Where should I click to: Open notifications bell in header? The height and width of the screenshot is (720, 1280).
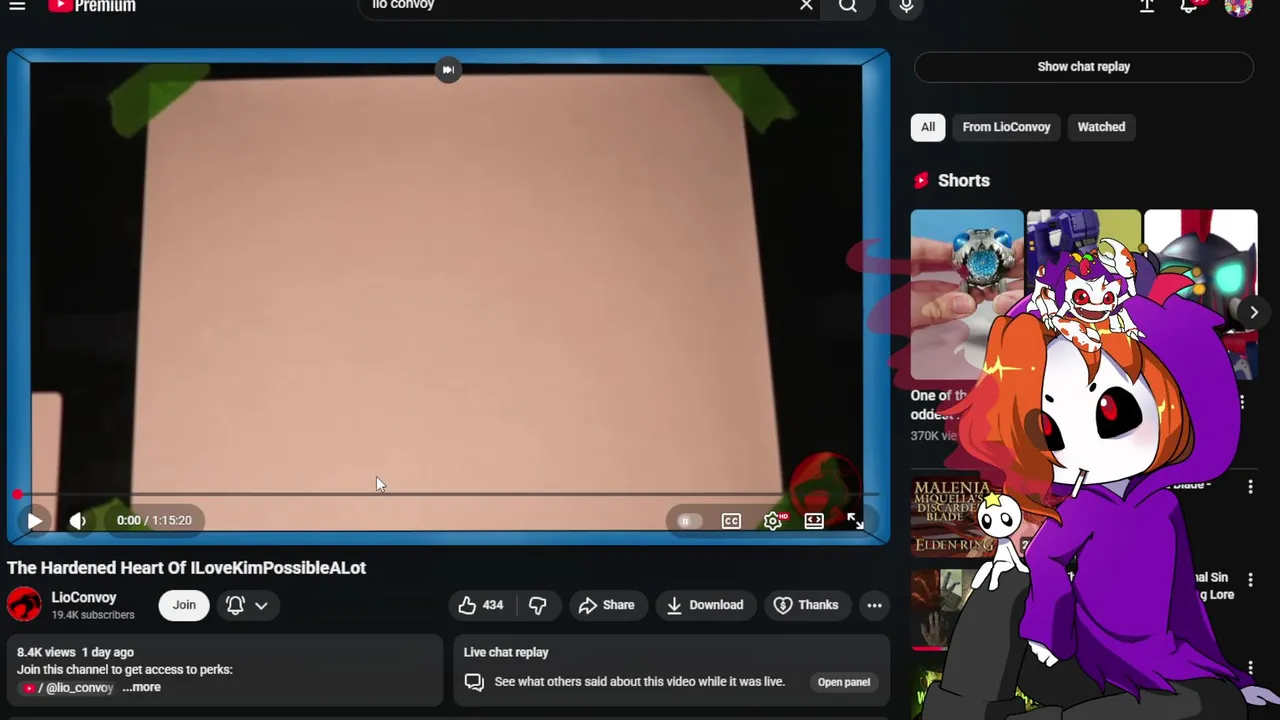pyautogui.click(x=1189, y=6)
